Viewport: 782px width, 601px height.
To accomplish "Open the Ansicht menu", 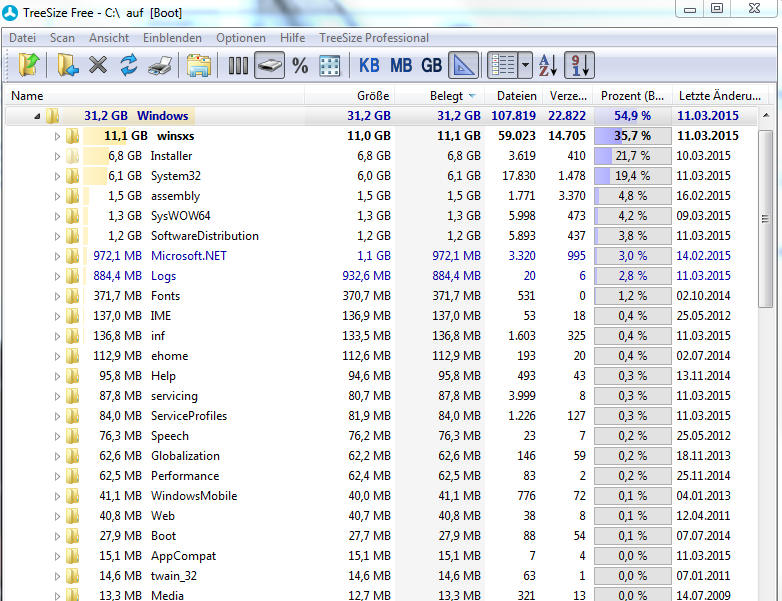I will [109, 38].
